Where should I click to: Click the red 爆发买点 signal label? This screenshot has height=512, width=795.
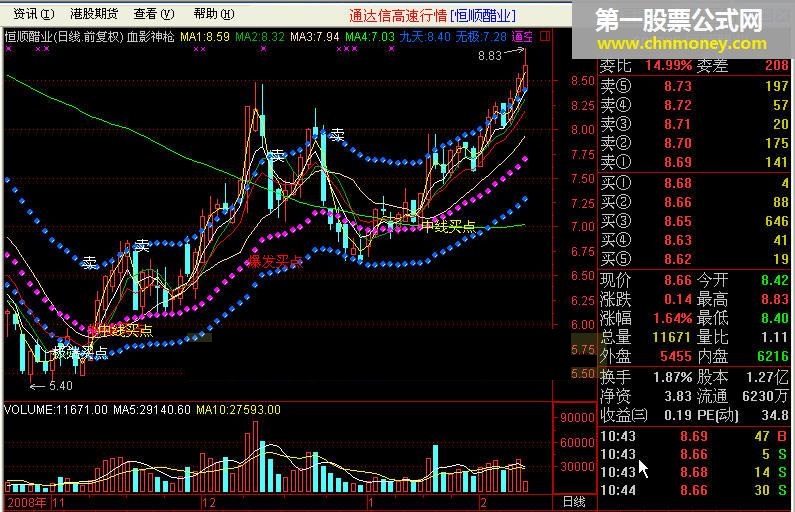pos(274,262)
